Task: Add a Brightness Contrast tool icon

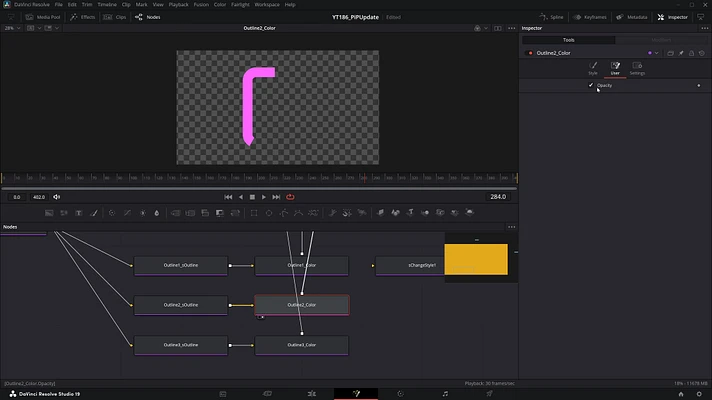Action: (143, 213)
